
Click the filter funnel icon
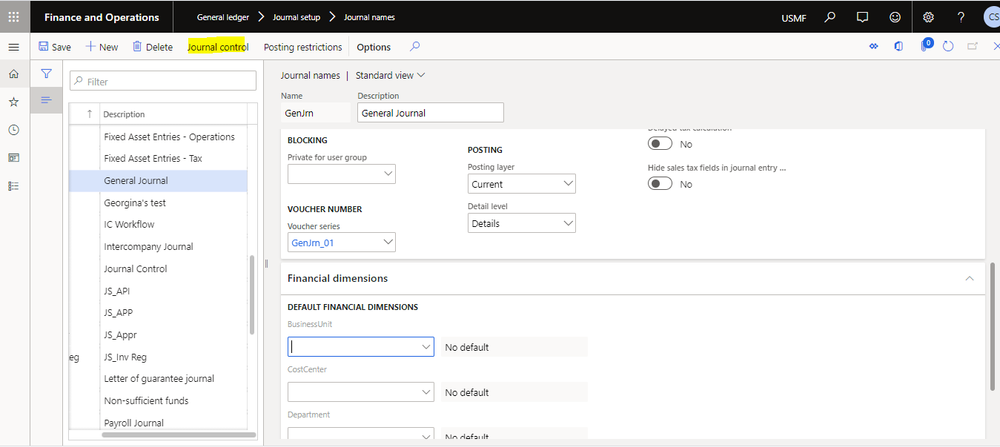(x=46, y=74)
